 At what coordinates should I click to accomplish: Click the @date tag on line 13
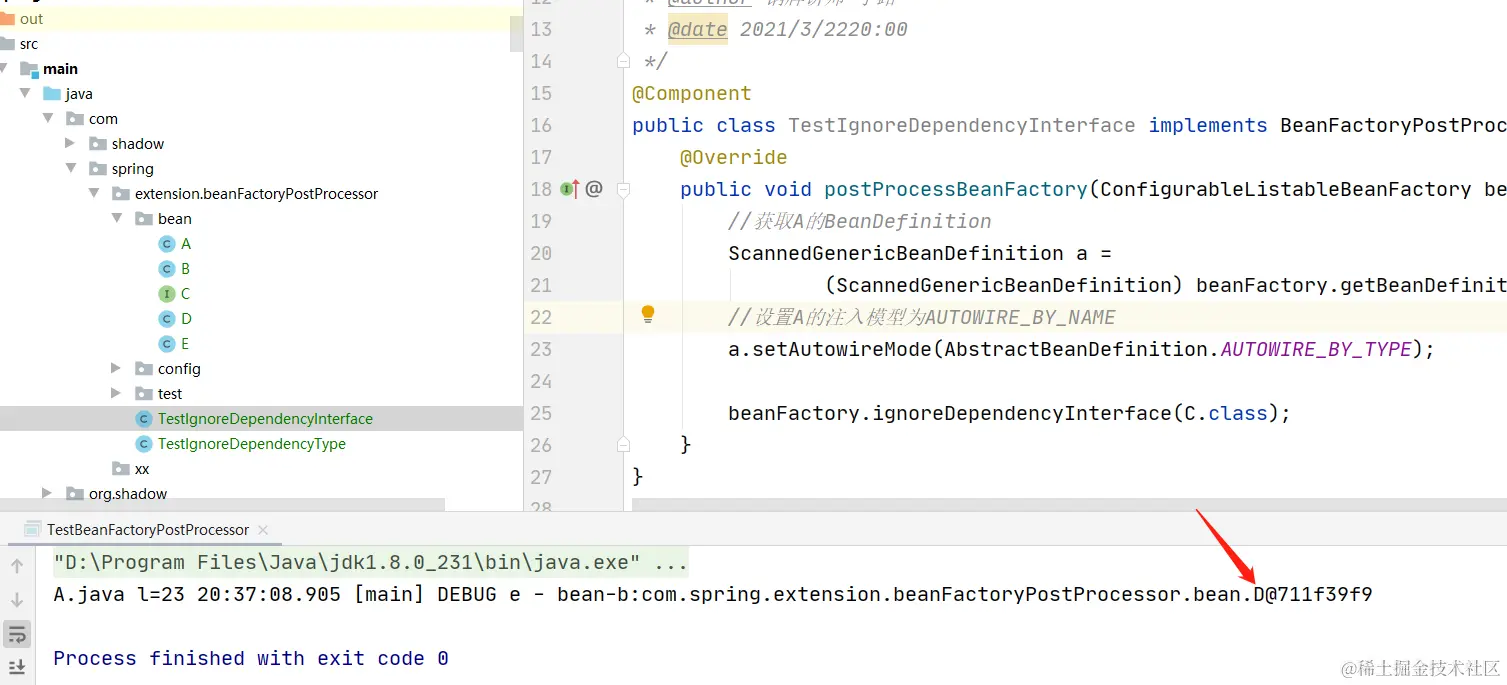pyautogui.click(x=698, y=29)
